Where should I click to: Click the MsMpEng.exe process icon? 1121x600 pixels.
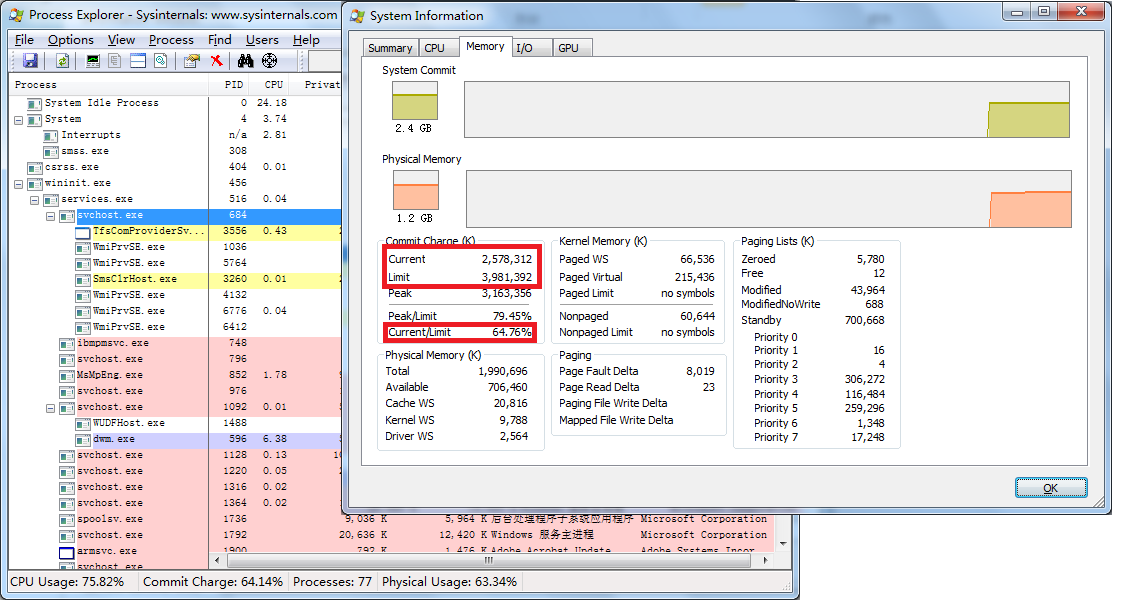(66, 375)
